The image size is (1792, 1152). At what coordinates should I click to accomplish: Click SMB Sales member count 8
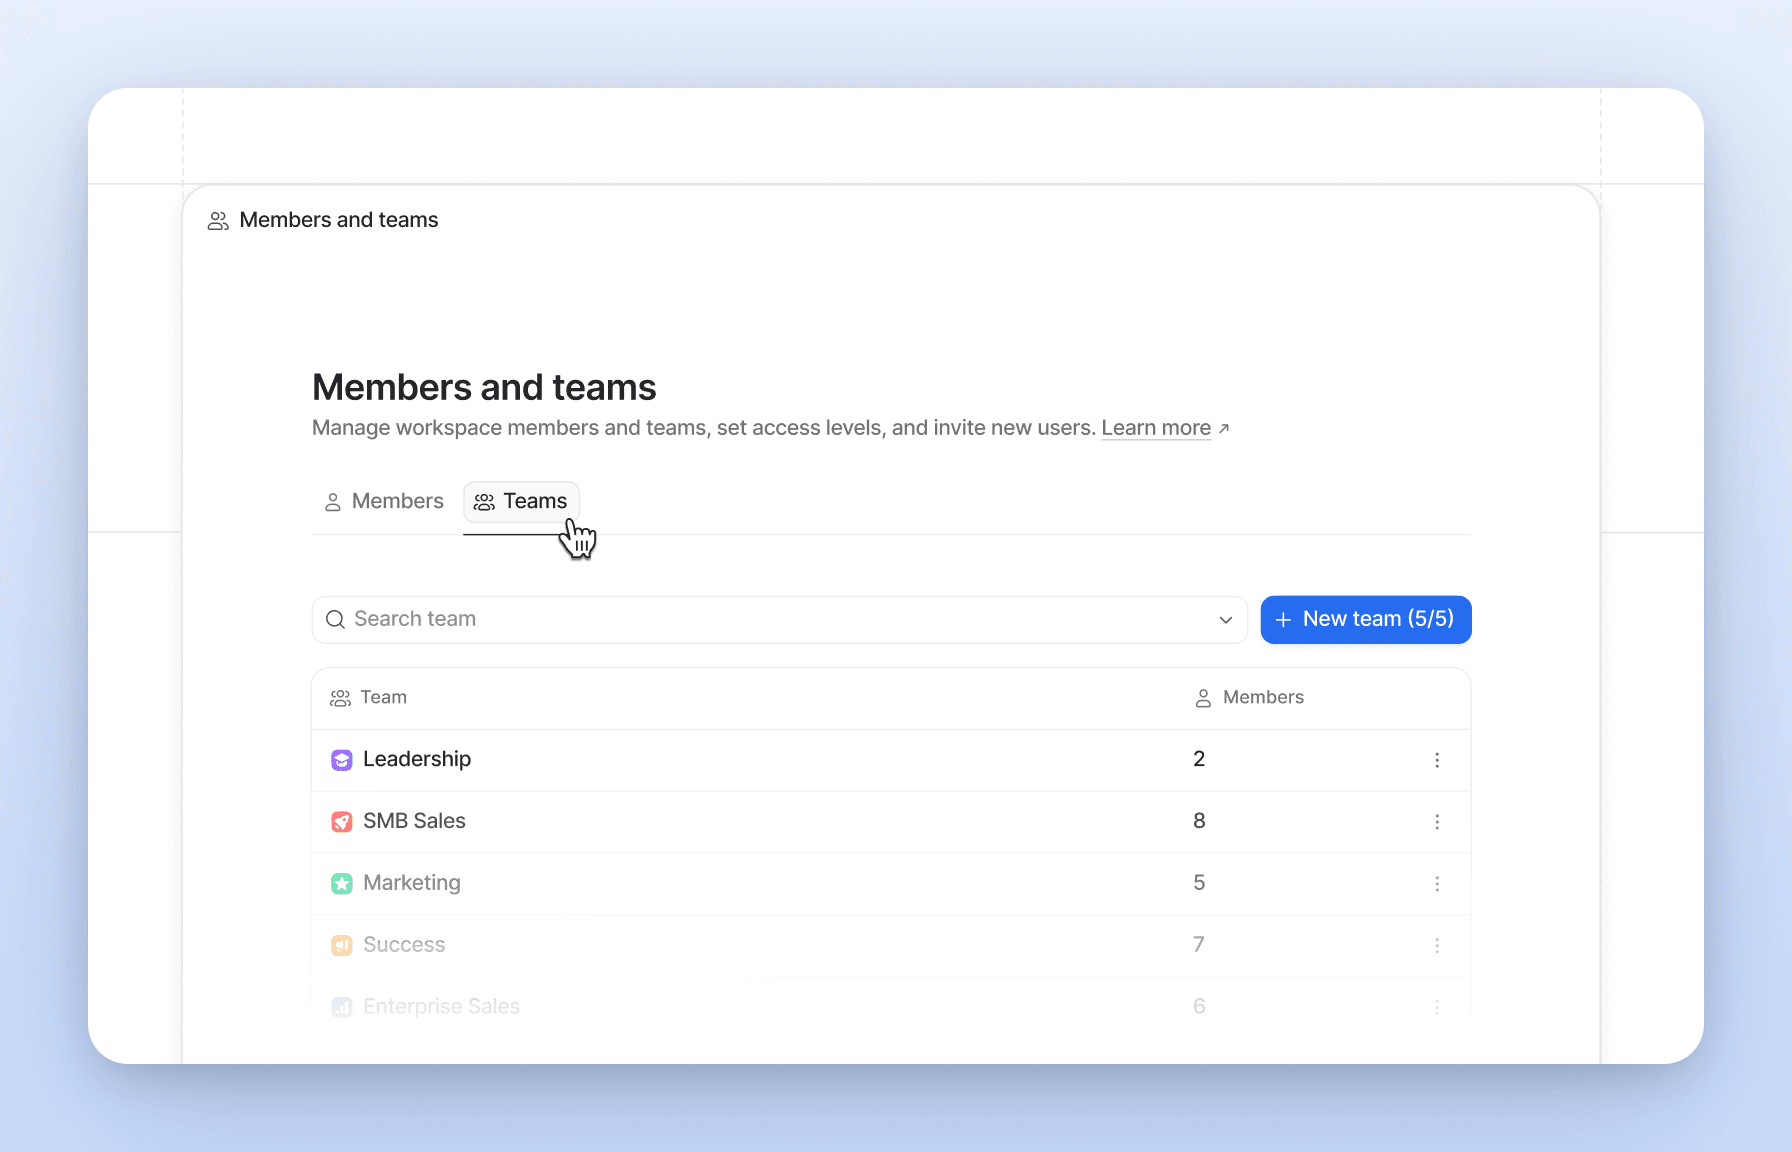click(1199, 821)
